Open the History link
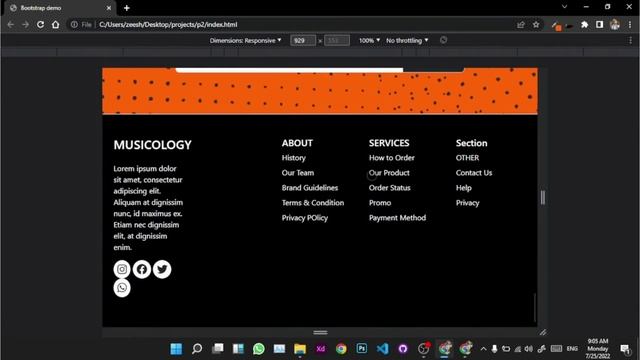The image size is (640, 360). (x=293, y=158)
